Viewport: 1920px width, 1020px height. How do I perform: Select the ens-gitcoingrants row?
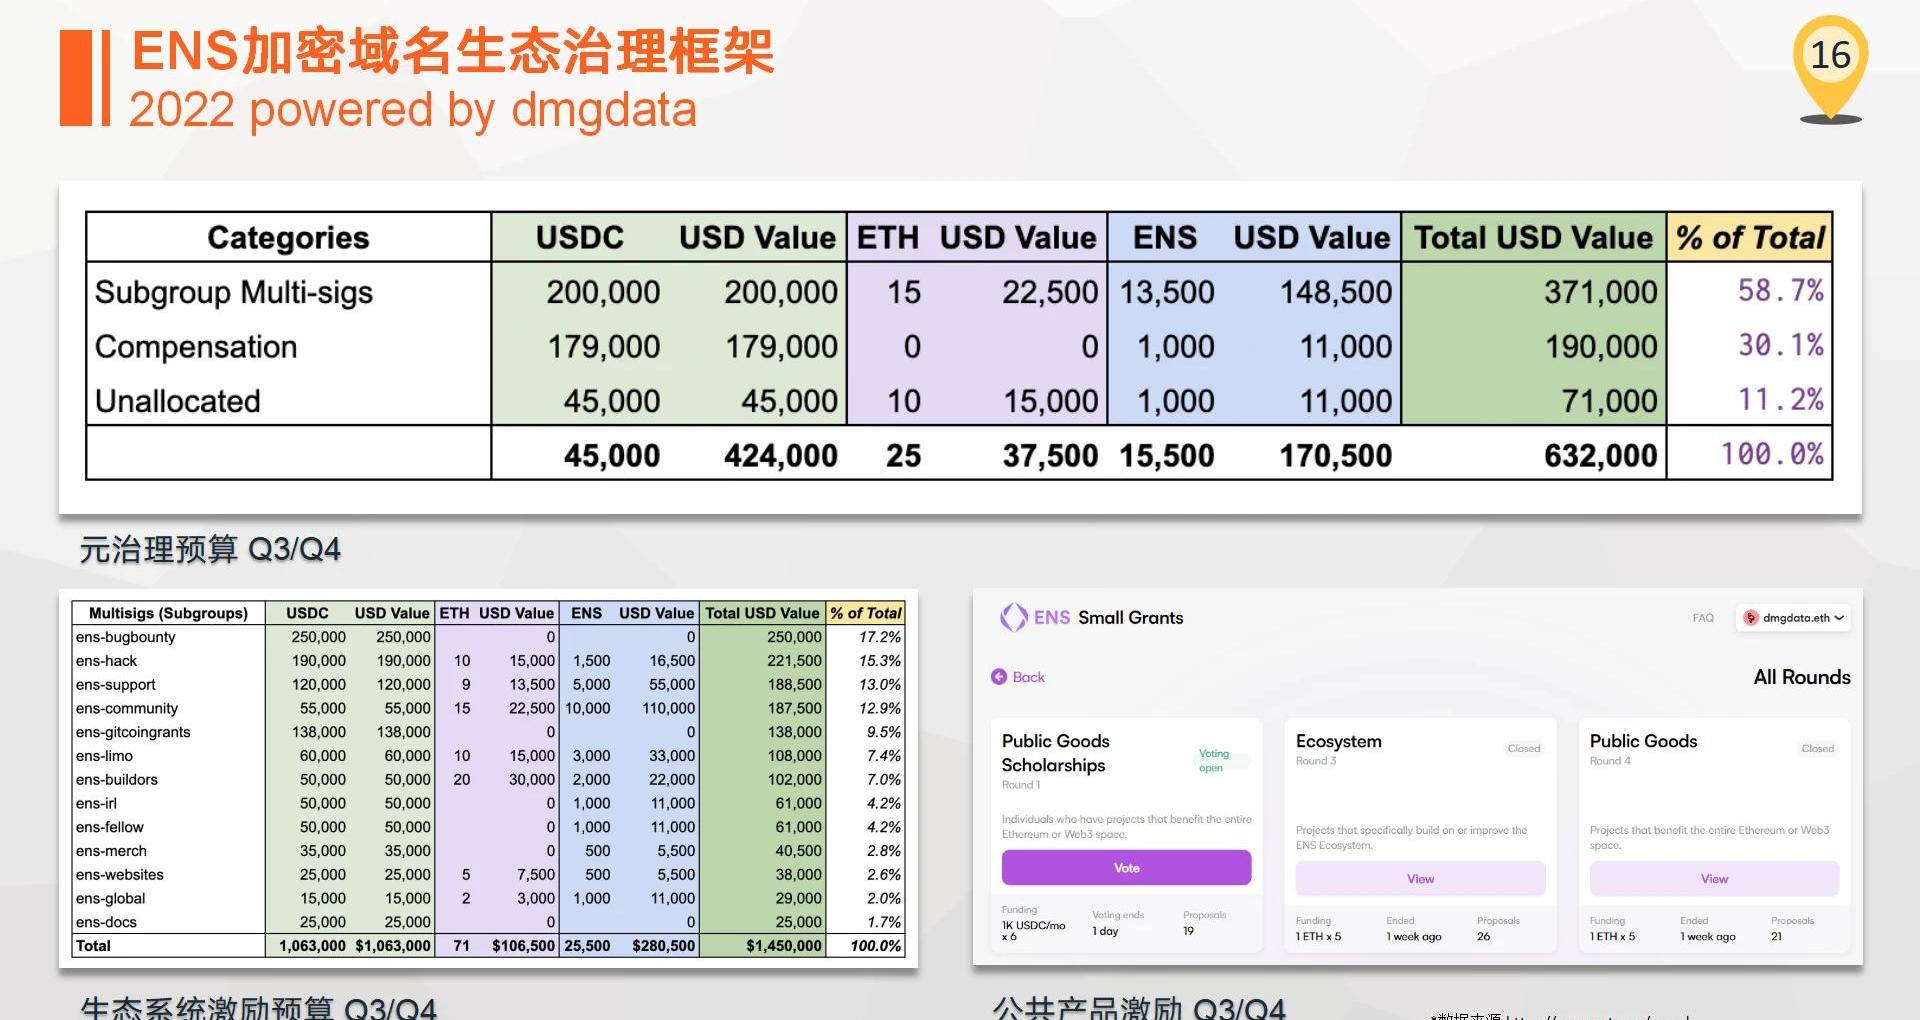[x=488, y=732]
